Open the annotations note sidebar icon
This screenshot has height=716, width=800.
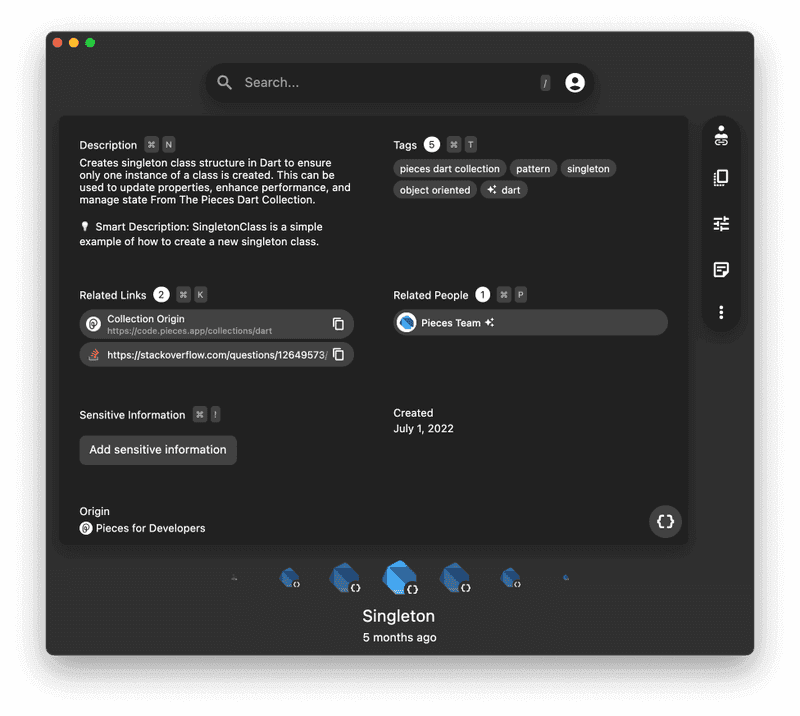720,269
